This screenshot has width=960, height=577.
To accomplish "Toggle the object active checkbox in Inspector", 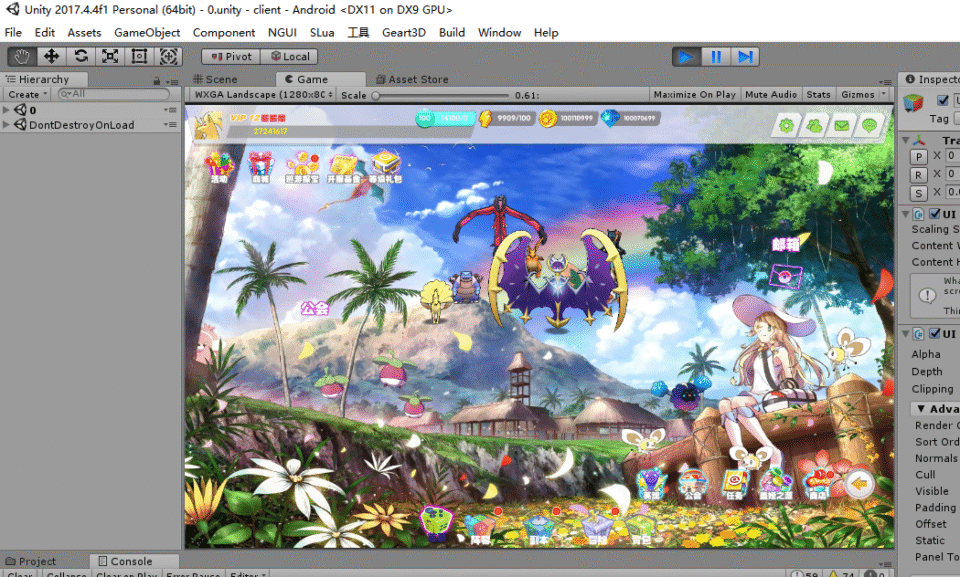I will [x=943, y=100].
